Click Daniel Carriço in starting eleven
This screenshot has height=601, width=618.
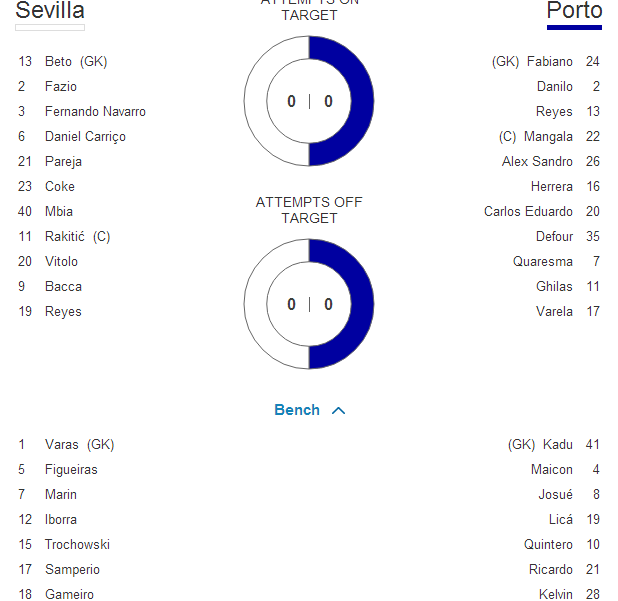pos(85,136)
